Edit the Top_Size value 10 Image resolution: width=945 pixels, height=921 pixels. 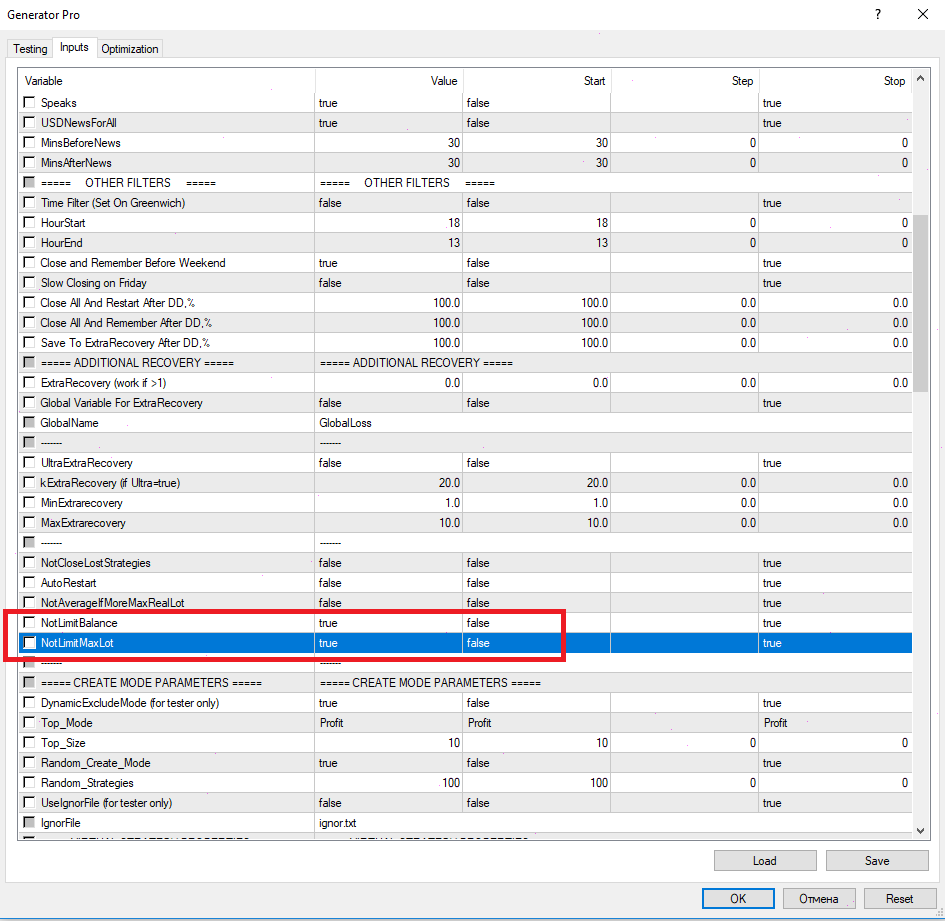pyautogui.click(x=389, y=743)
